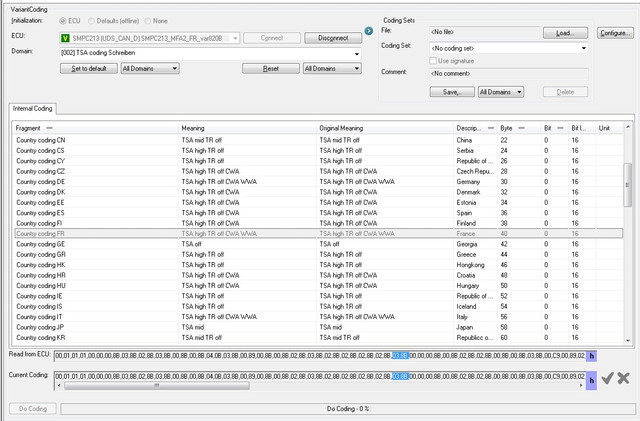Viewport: 640px width, 421px height.
Task: Click the Bit column filter dash icon
Action: pos(560,128)
